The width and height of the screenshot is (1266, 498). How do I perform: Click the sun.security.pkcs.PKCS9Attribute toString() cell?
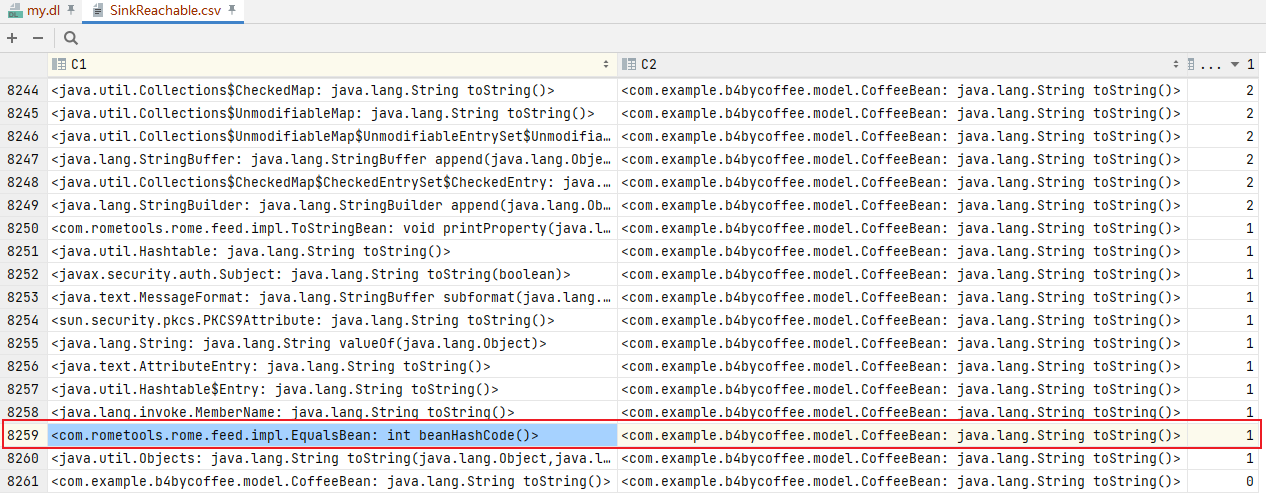pos(332,320)
